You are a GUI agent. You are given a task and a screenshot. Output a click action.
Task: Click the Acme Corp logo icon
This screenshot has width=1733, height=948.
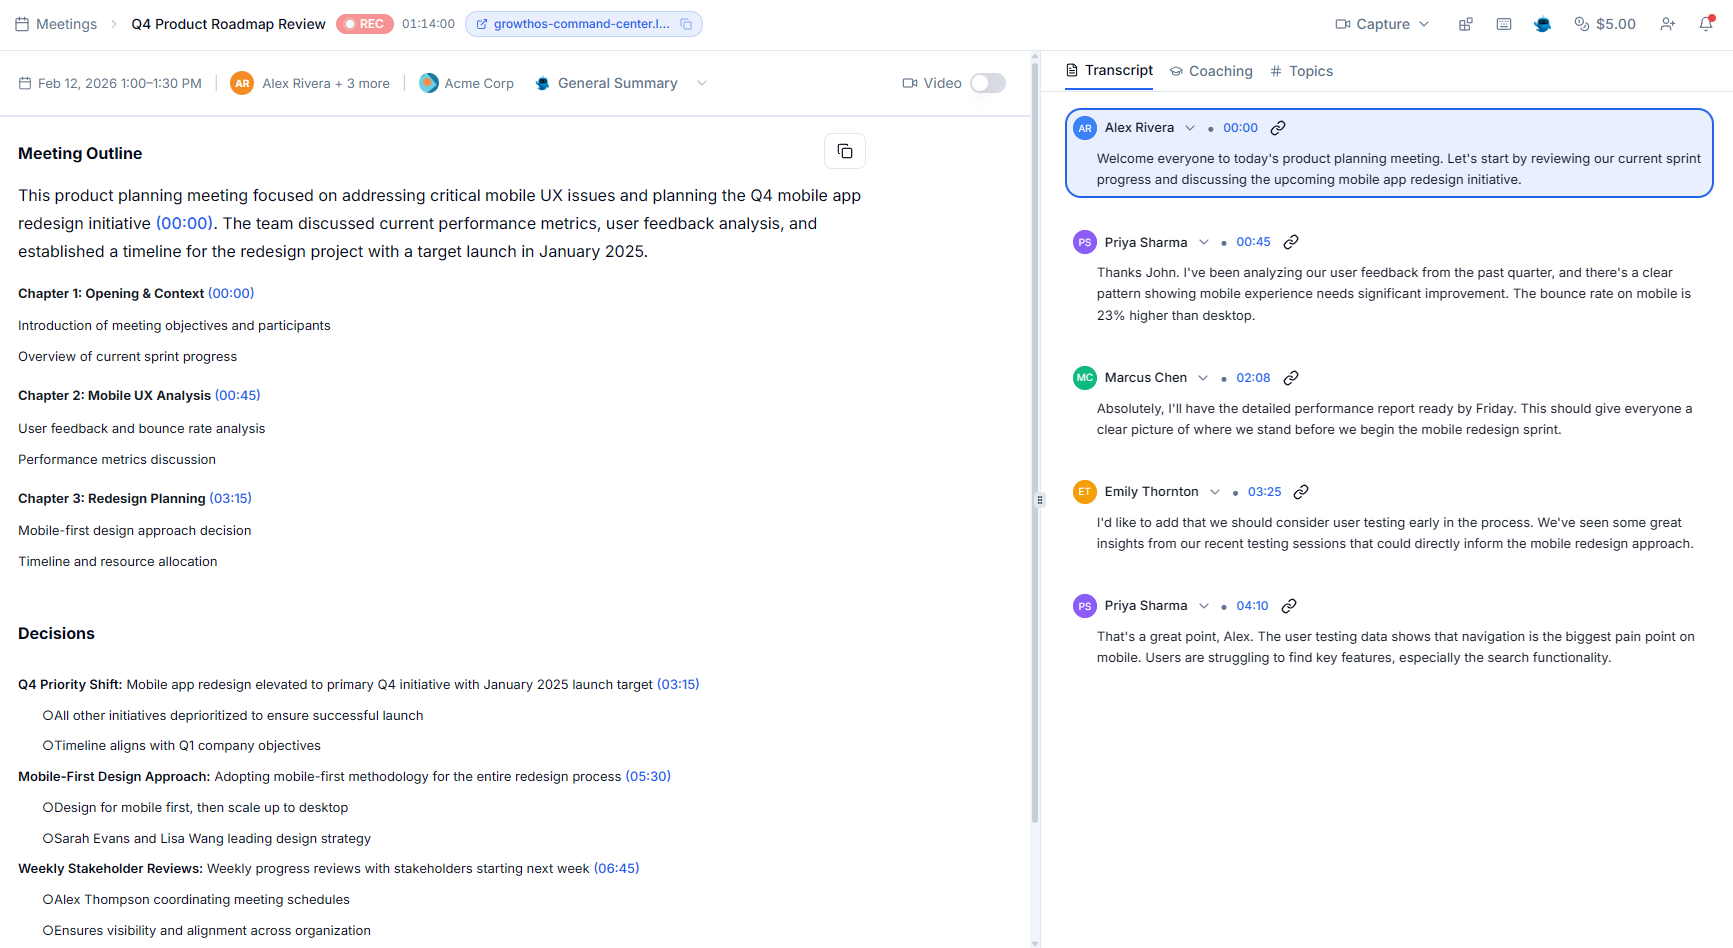[x=428, y=83]
